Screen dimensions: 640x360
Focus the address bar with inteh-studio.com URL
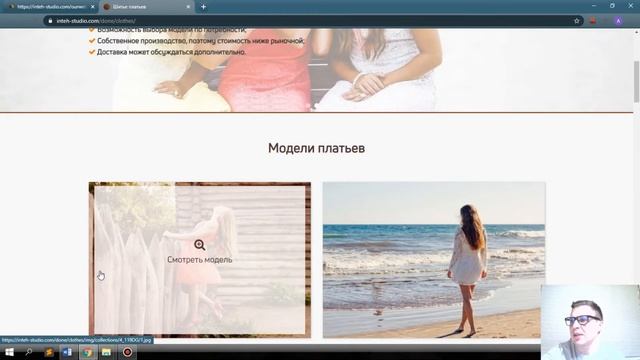312,21
